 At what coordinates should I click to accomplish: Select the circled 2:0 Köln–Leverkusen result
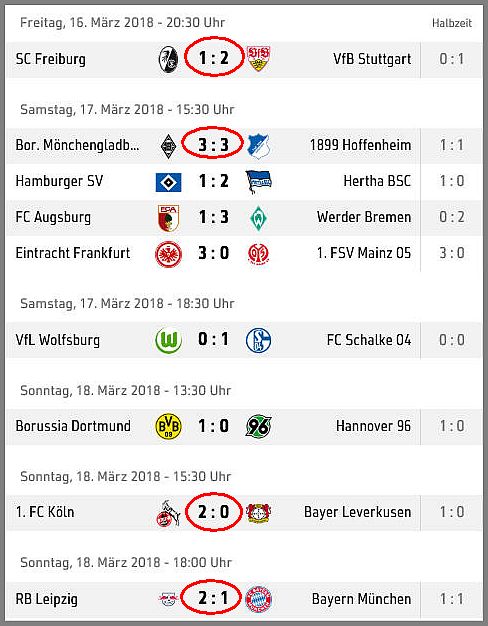214,511
